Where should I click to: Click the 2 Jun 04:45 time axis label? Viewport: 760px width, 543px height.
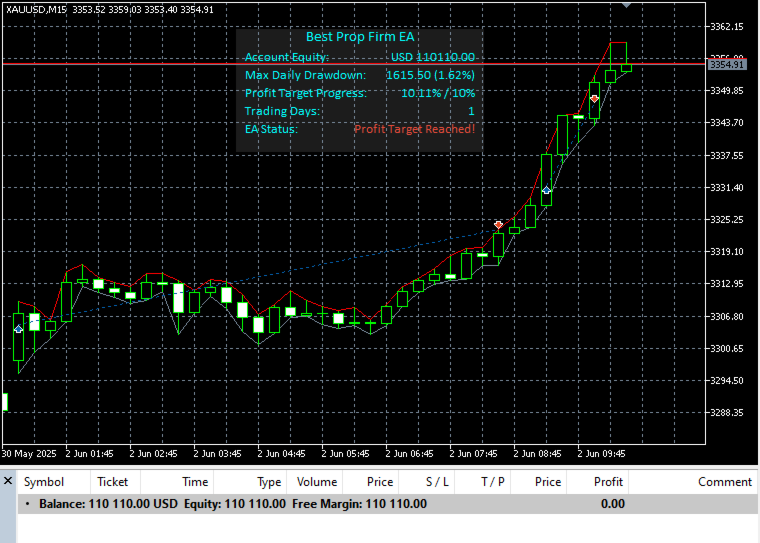pos(281,454)
